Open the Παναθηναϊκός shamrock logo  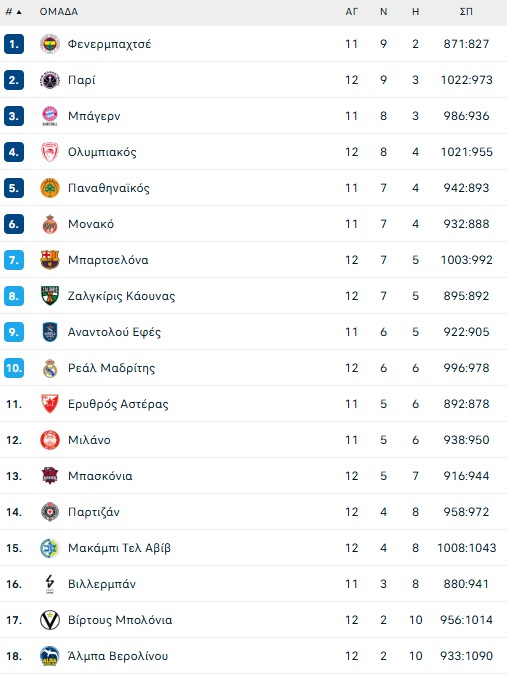click(x=50, y=188)
